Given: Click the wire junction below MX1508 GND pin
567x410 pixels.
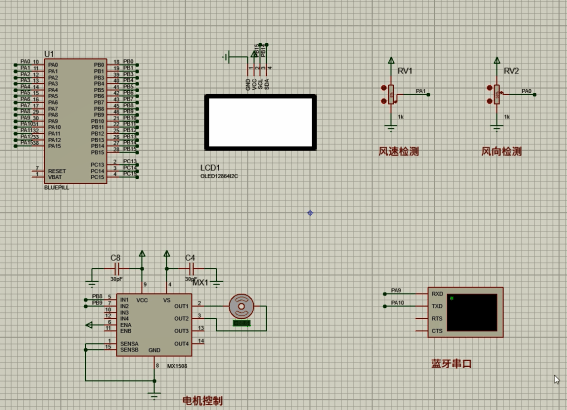Looking at the screenshot, I should point(154,381).
